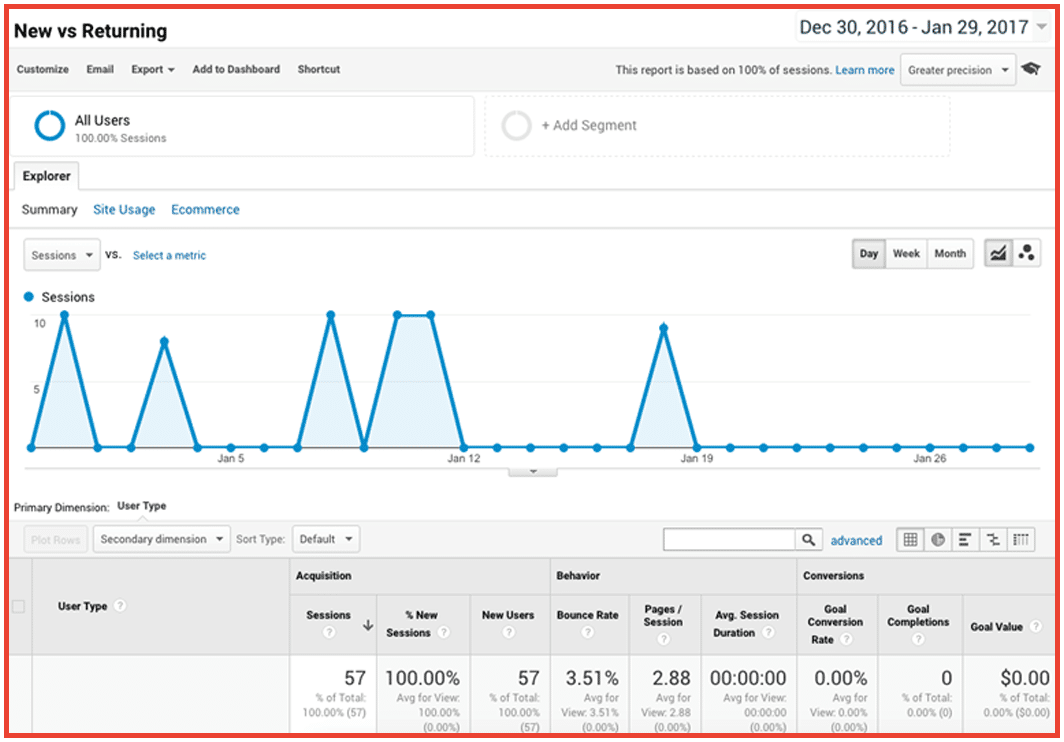Image resolution: width=1064 pixels, height=742 pixels.
Task: Select the pivot table view icon
Action: pos(1021,540)
